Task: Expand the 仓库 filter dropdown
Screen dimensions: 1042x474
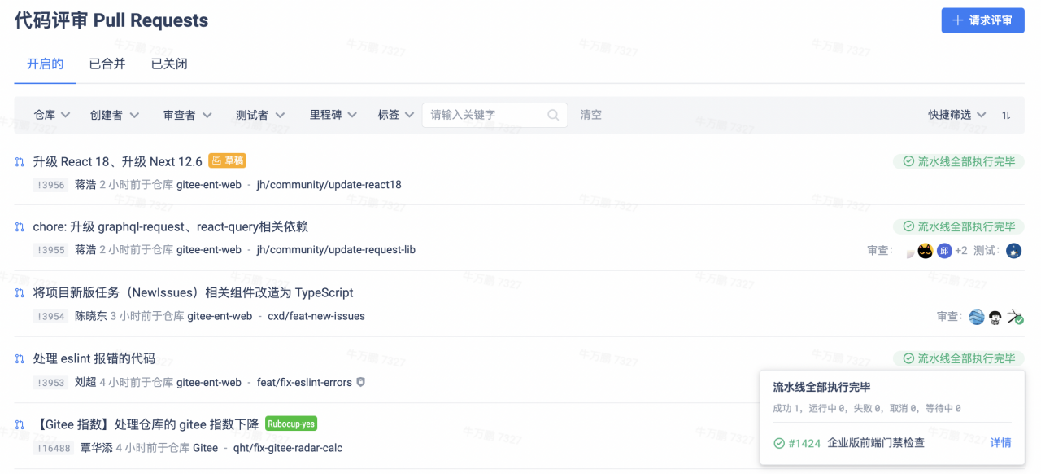Action: point(52,115)
